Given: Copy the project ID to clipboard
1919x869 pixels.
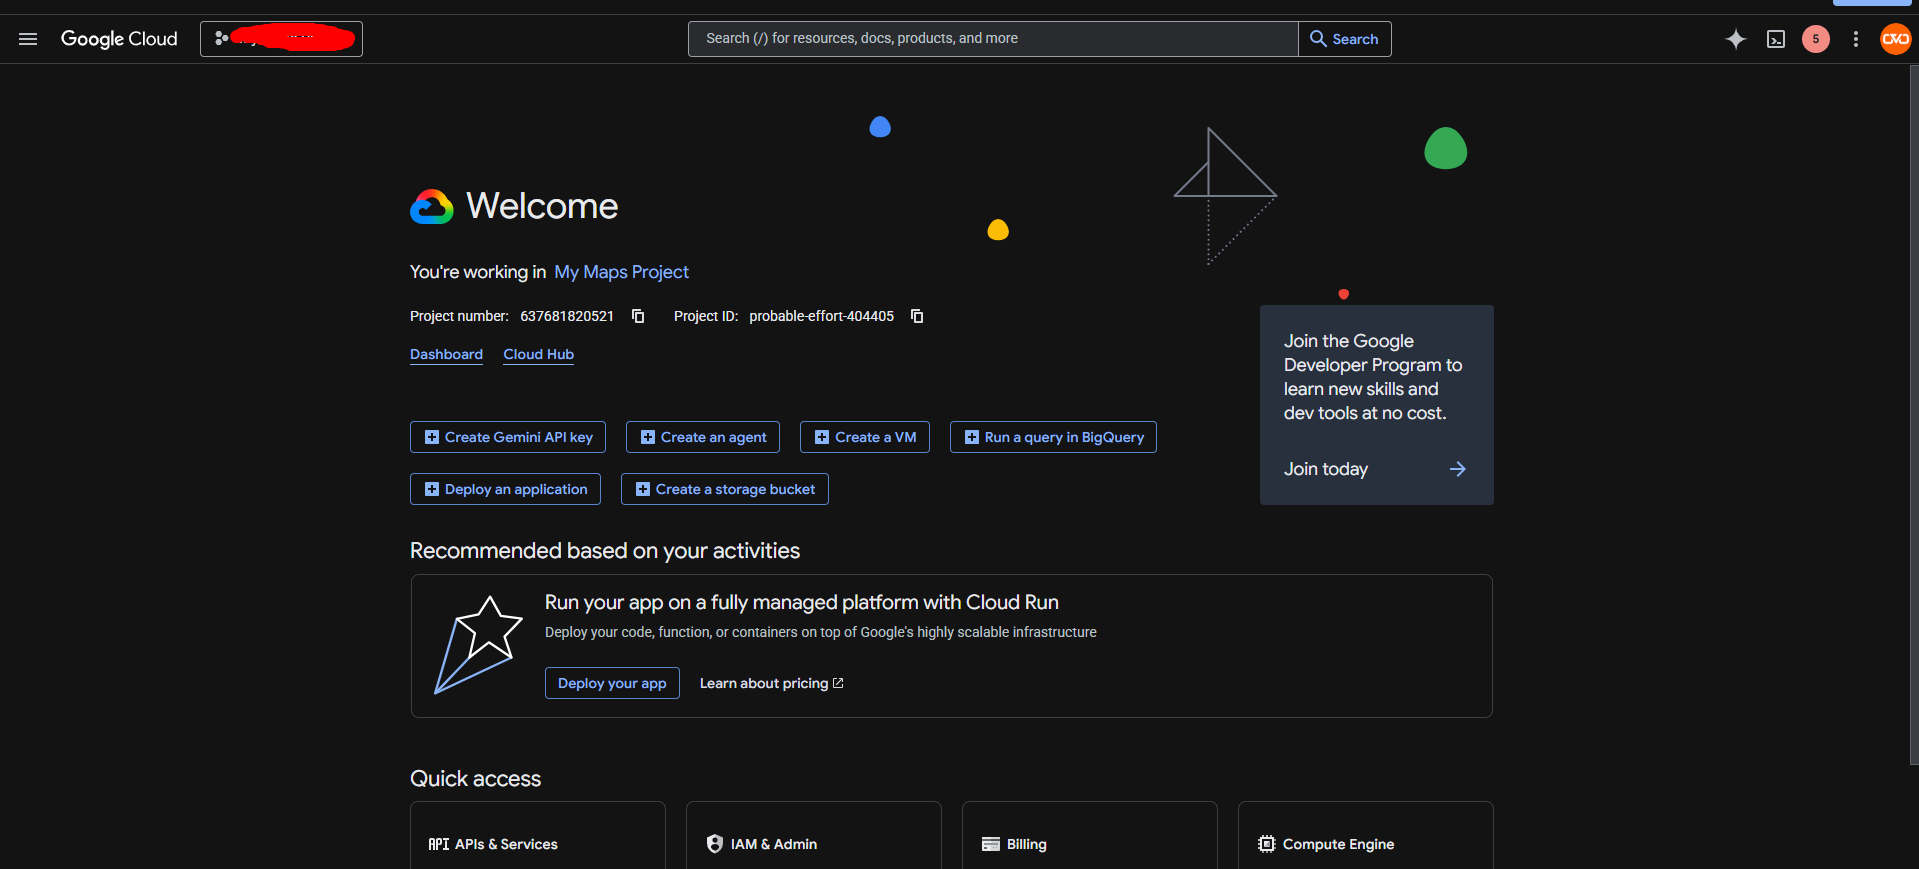Looking at the screenshot, I should tap(917, 316).
